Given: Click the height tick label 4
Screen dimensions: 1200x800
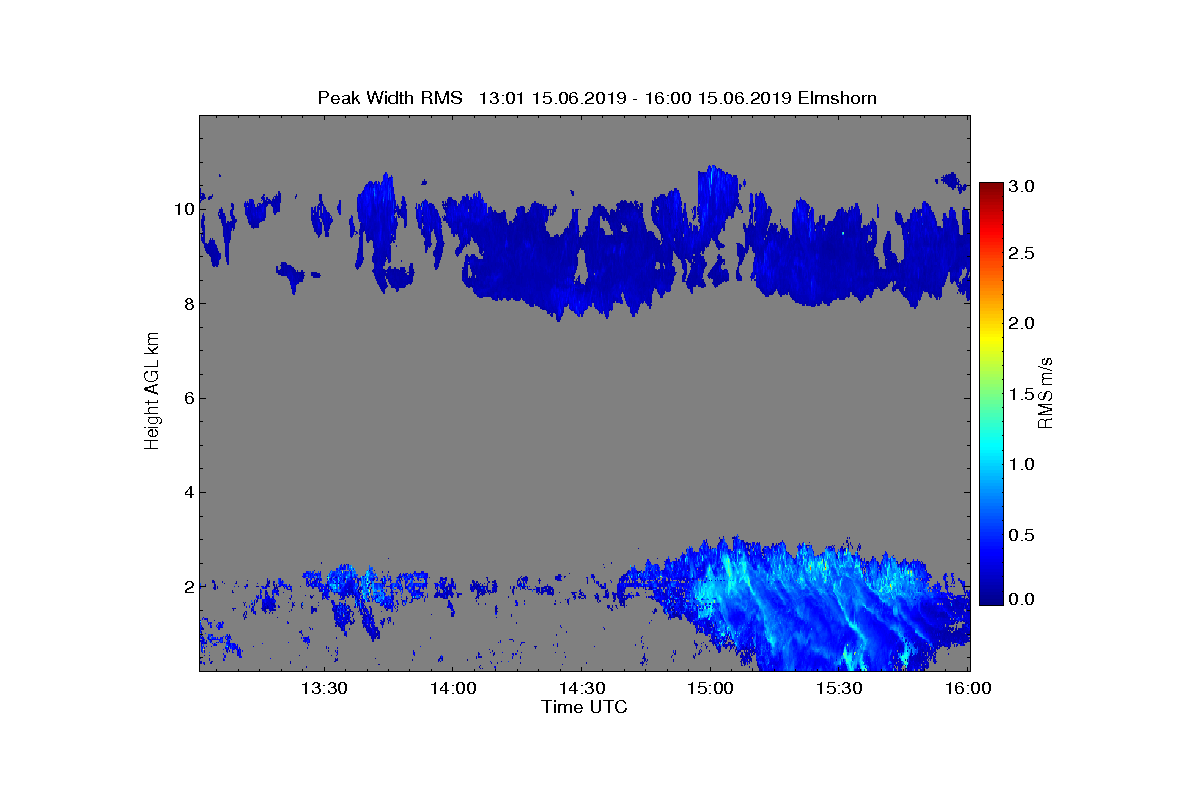Looking at the screenshot, I should [188, 492].
